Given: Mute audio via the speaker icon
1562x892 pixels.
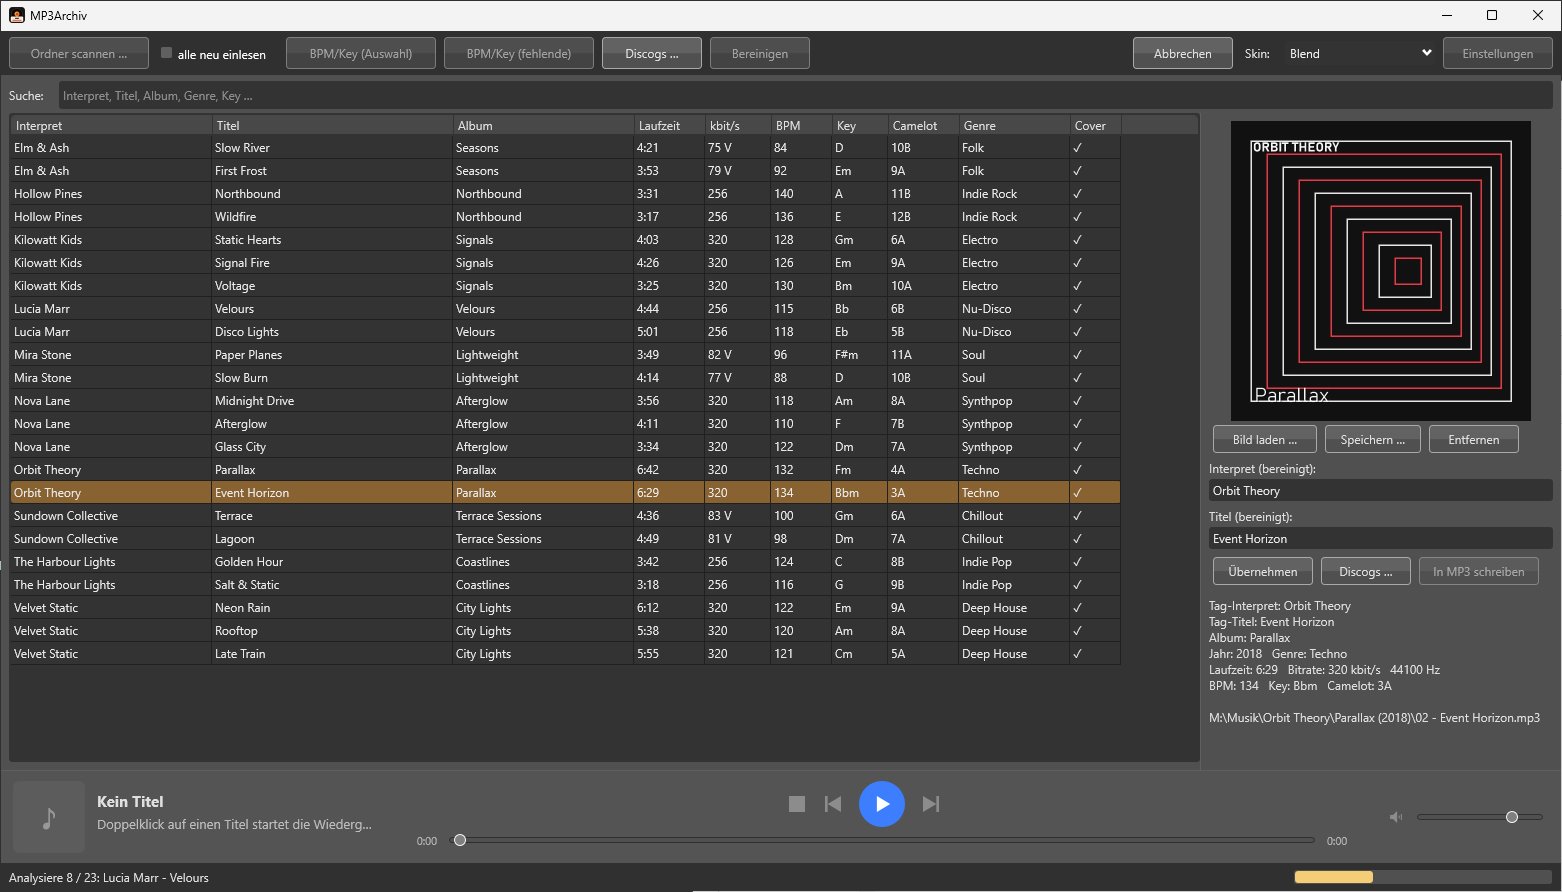Looking at the screenshot, I should pos(1396,817).
